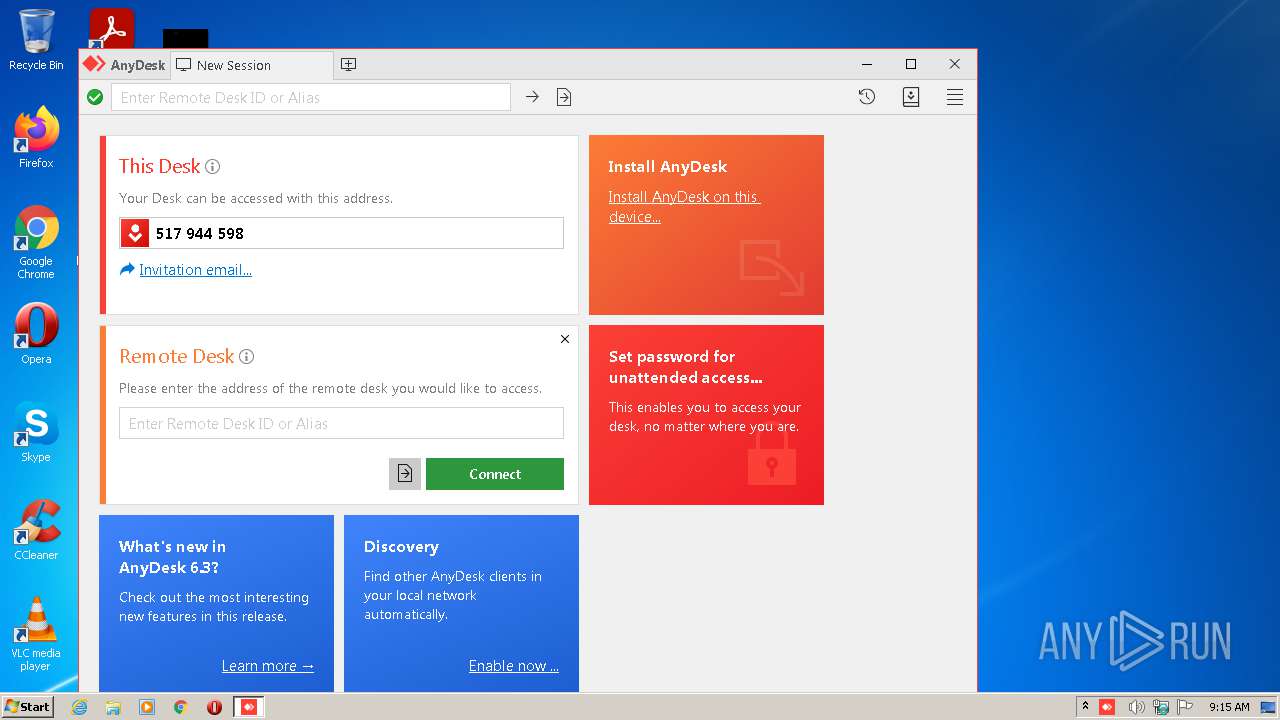This screenshot has height=720, width=1280.
Task: Open Google Chrome desktop shortcut
Action: [36, 242]
